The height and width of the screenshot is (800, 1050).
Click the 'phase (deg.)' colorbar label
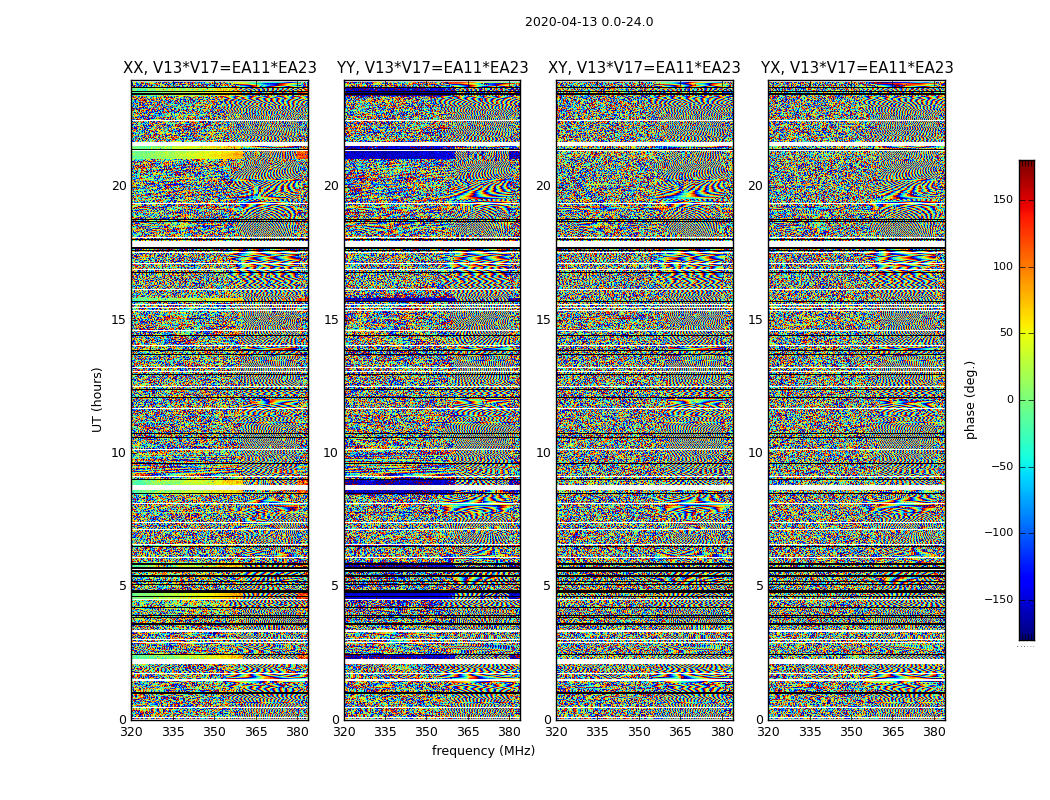(970, 400)
